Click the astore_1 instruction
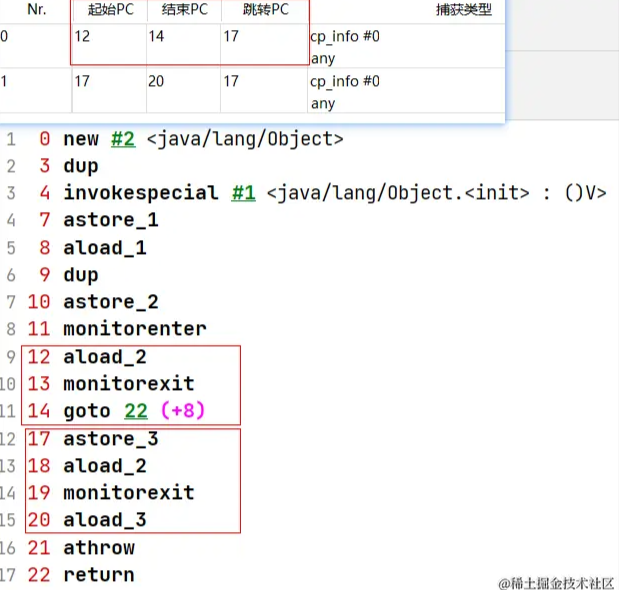The width and height of the screenshot is (619, 590). coord(111,220)
